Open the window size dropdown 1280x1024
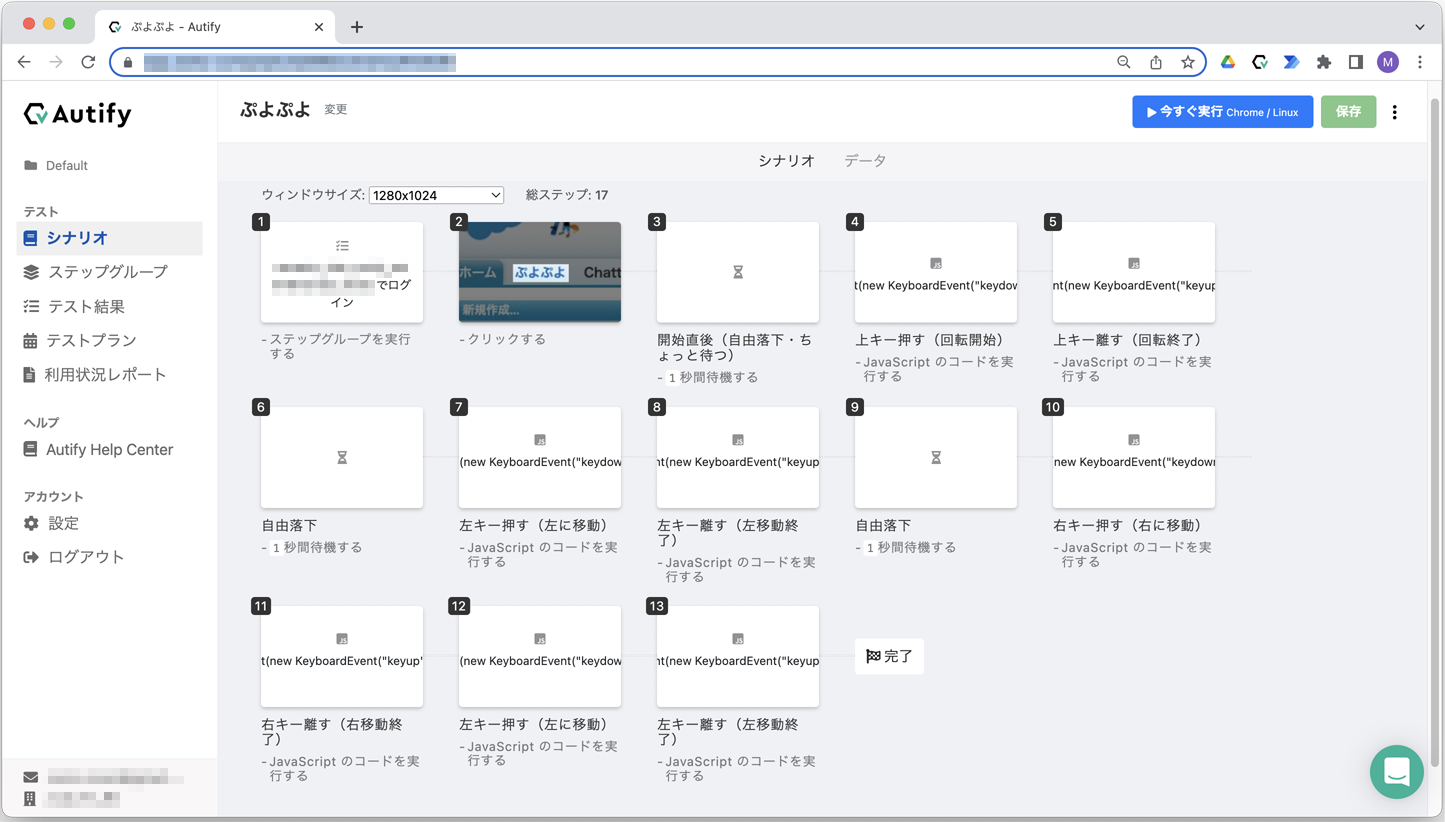Image resolution: width=1445 pixels, height=822 pixels. (x=436, y=195)
